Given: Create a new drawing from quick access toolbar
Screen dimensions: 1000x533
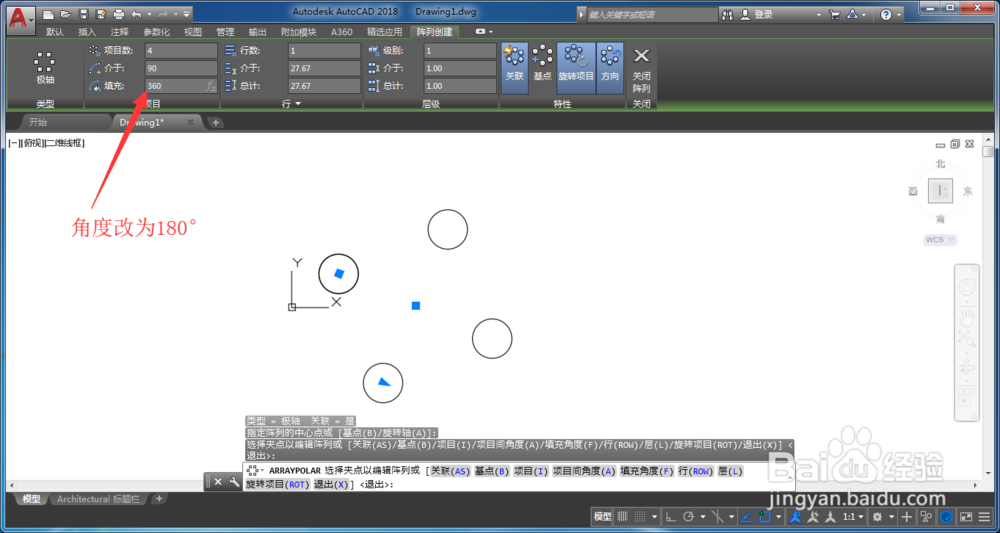Looking at the screenshot, I should [48, 14].
